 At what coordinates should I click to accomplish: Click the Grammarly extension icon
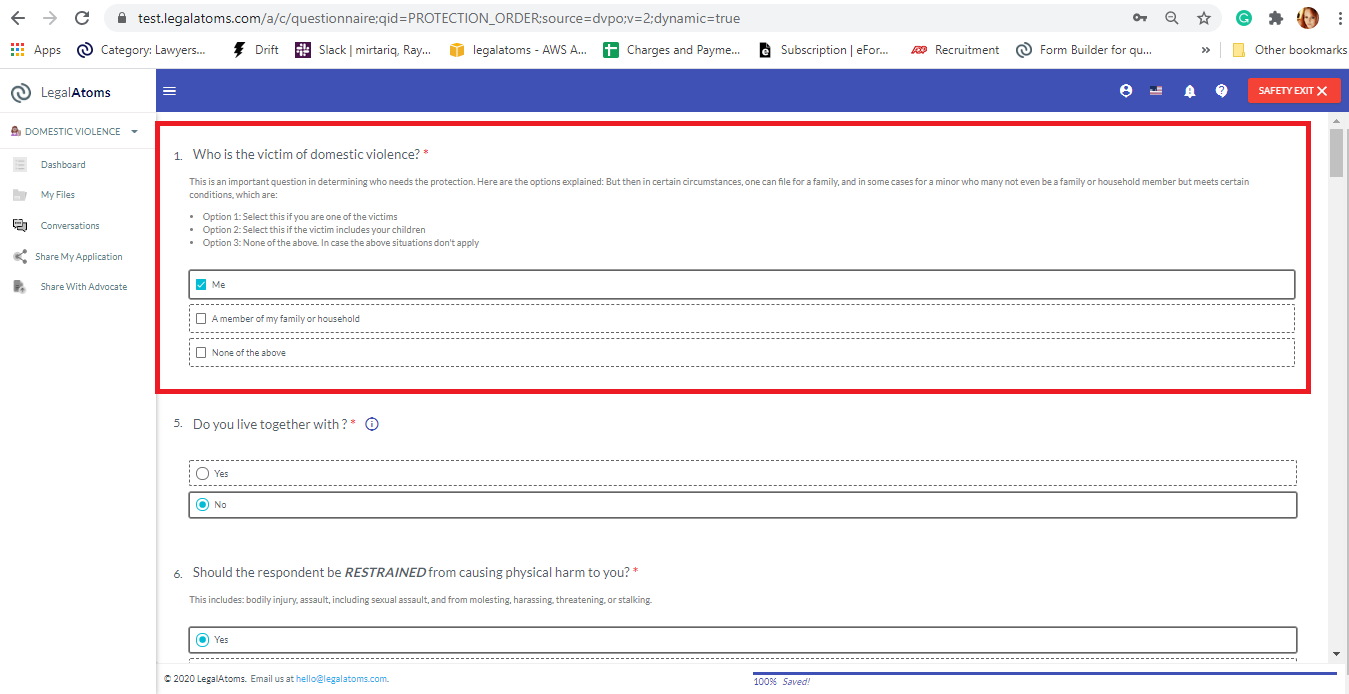pyautogui.click(x=1244, y=18)
